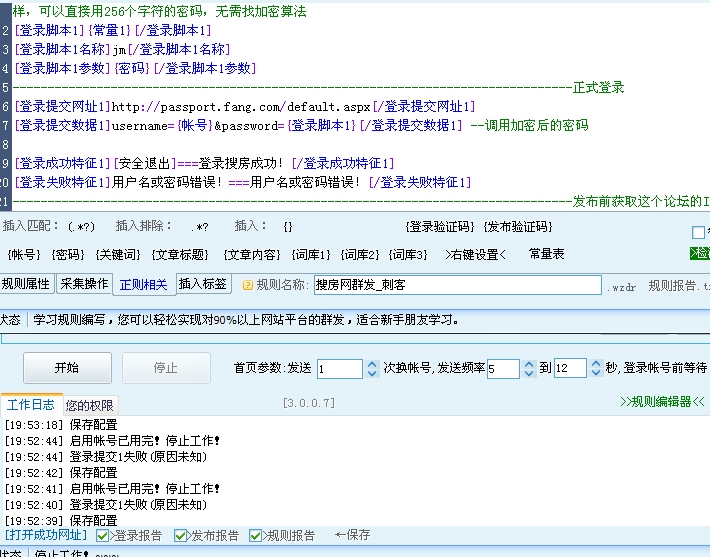Click the 登录成功特征1 line in editor

point(204,163)
